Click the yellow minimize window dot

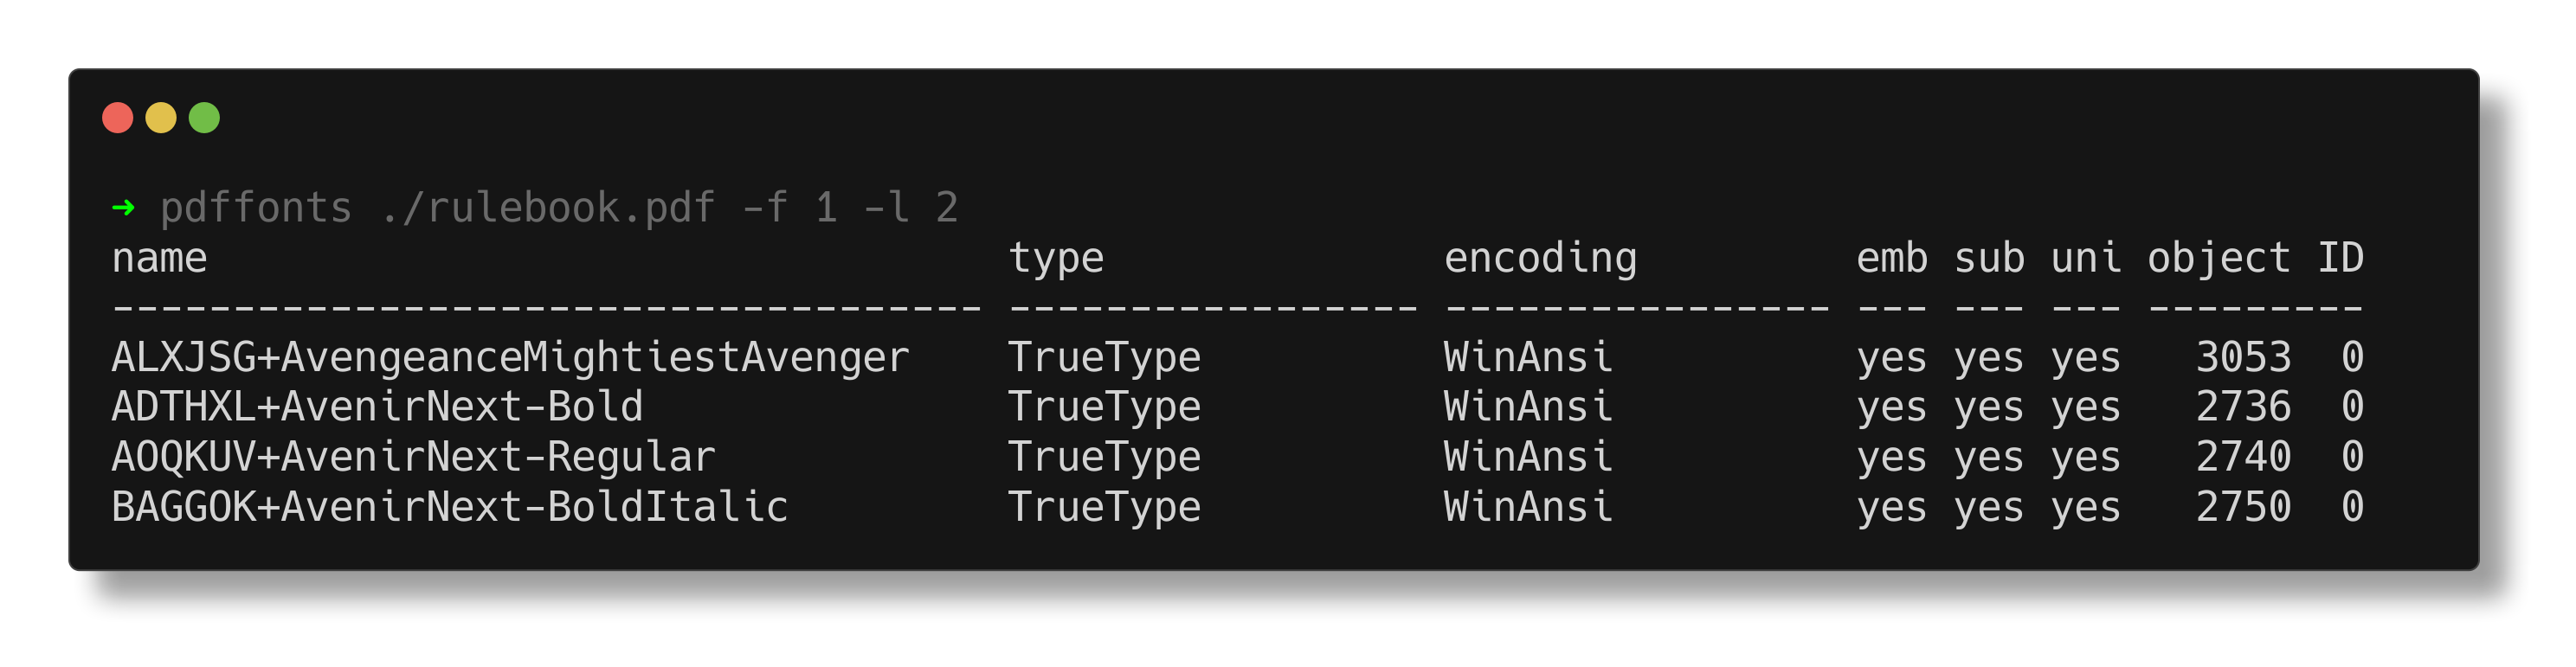[x=161, y=118]
